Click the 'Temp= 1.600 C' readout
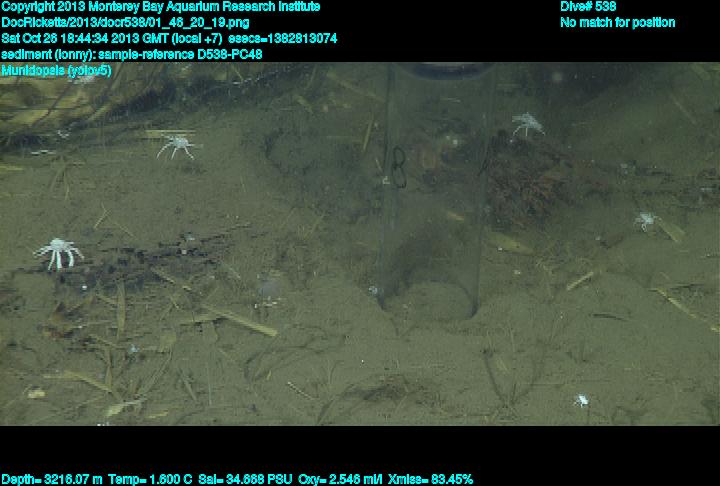This screenshot has height=486, width=720. pyautogui.click(x=150, y=480)
